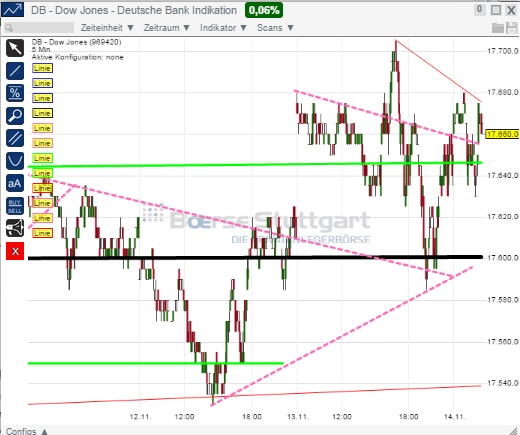Select the single line drawing tool
The image size is (520, 435).
click(15, 71)
